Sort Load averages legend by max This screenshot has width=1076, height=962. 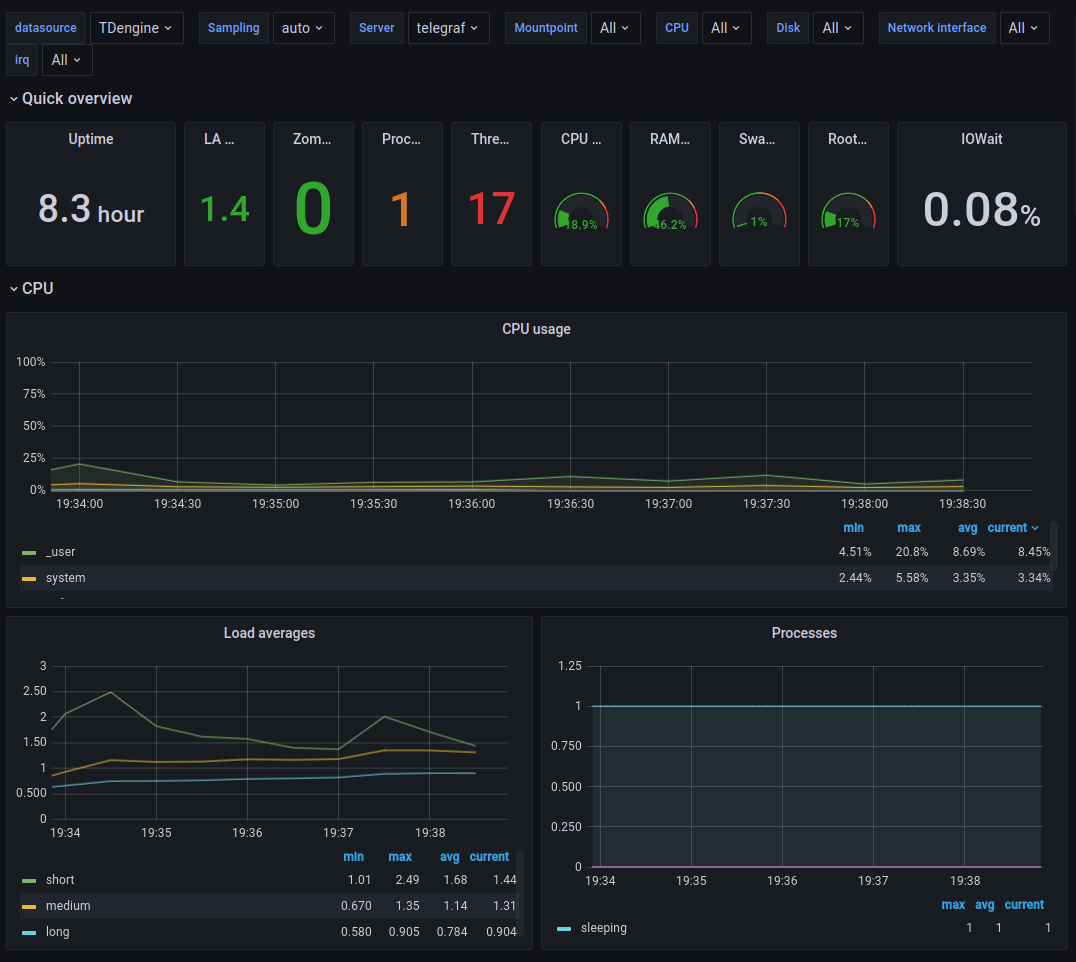(x=400, y=856)
